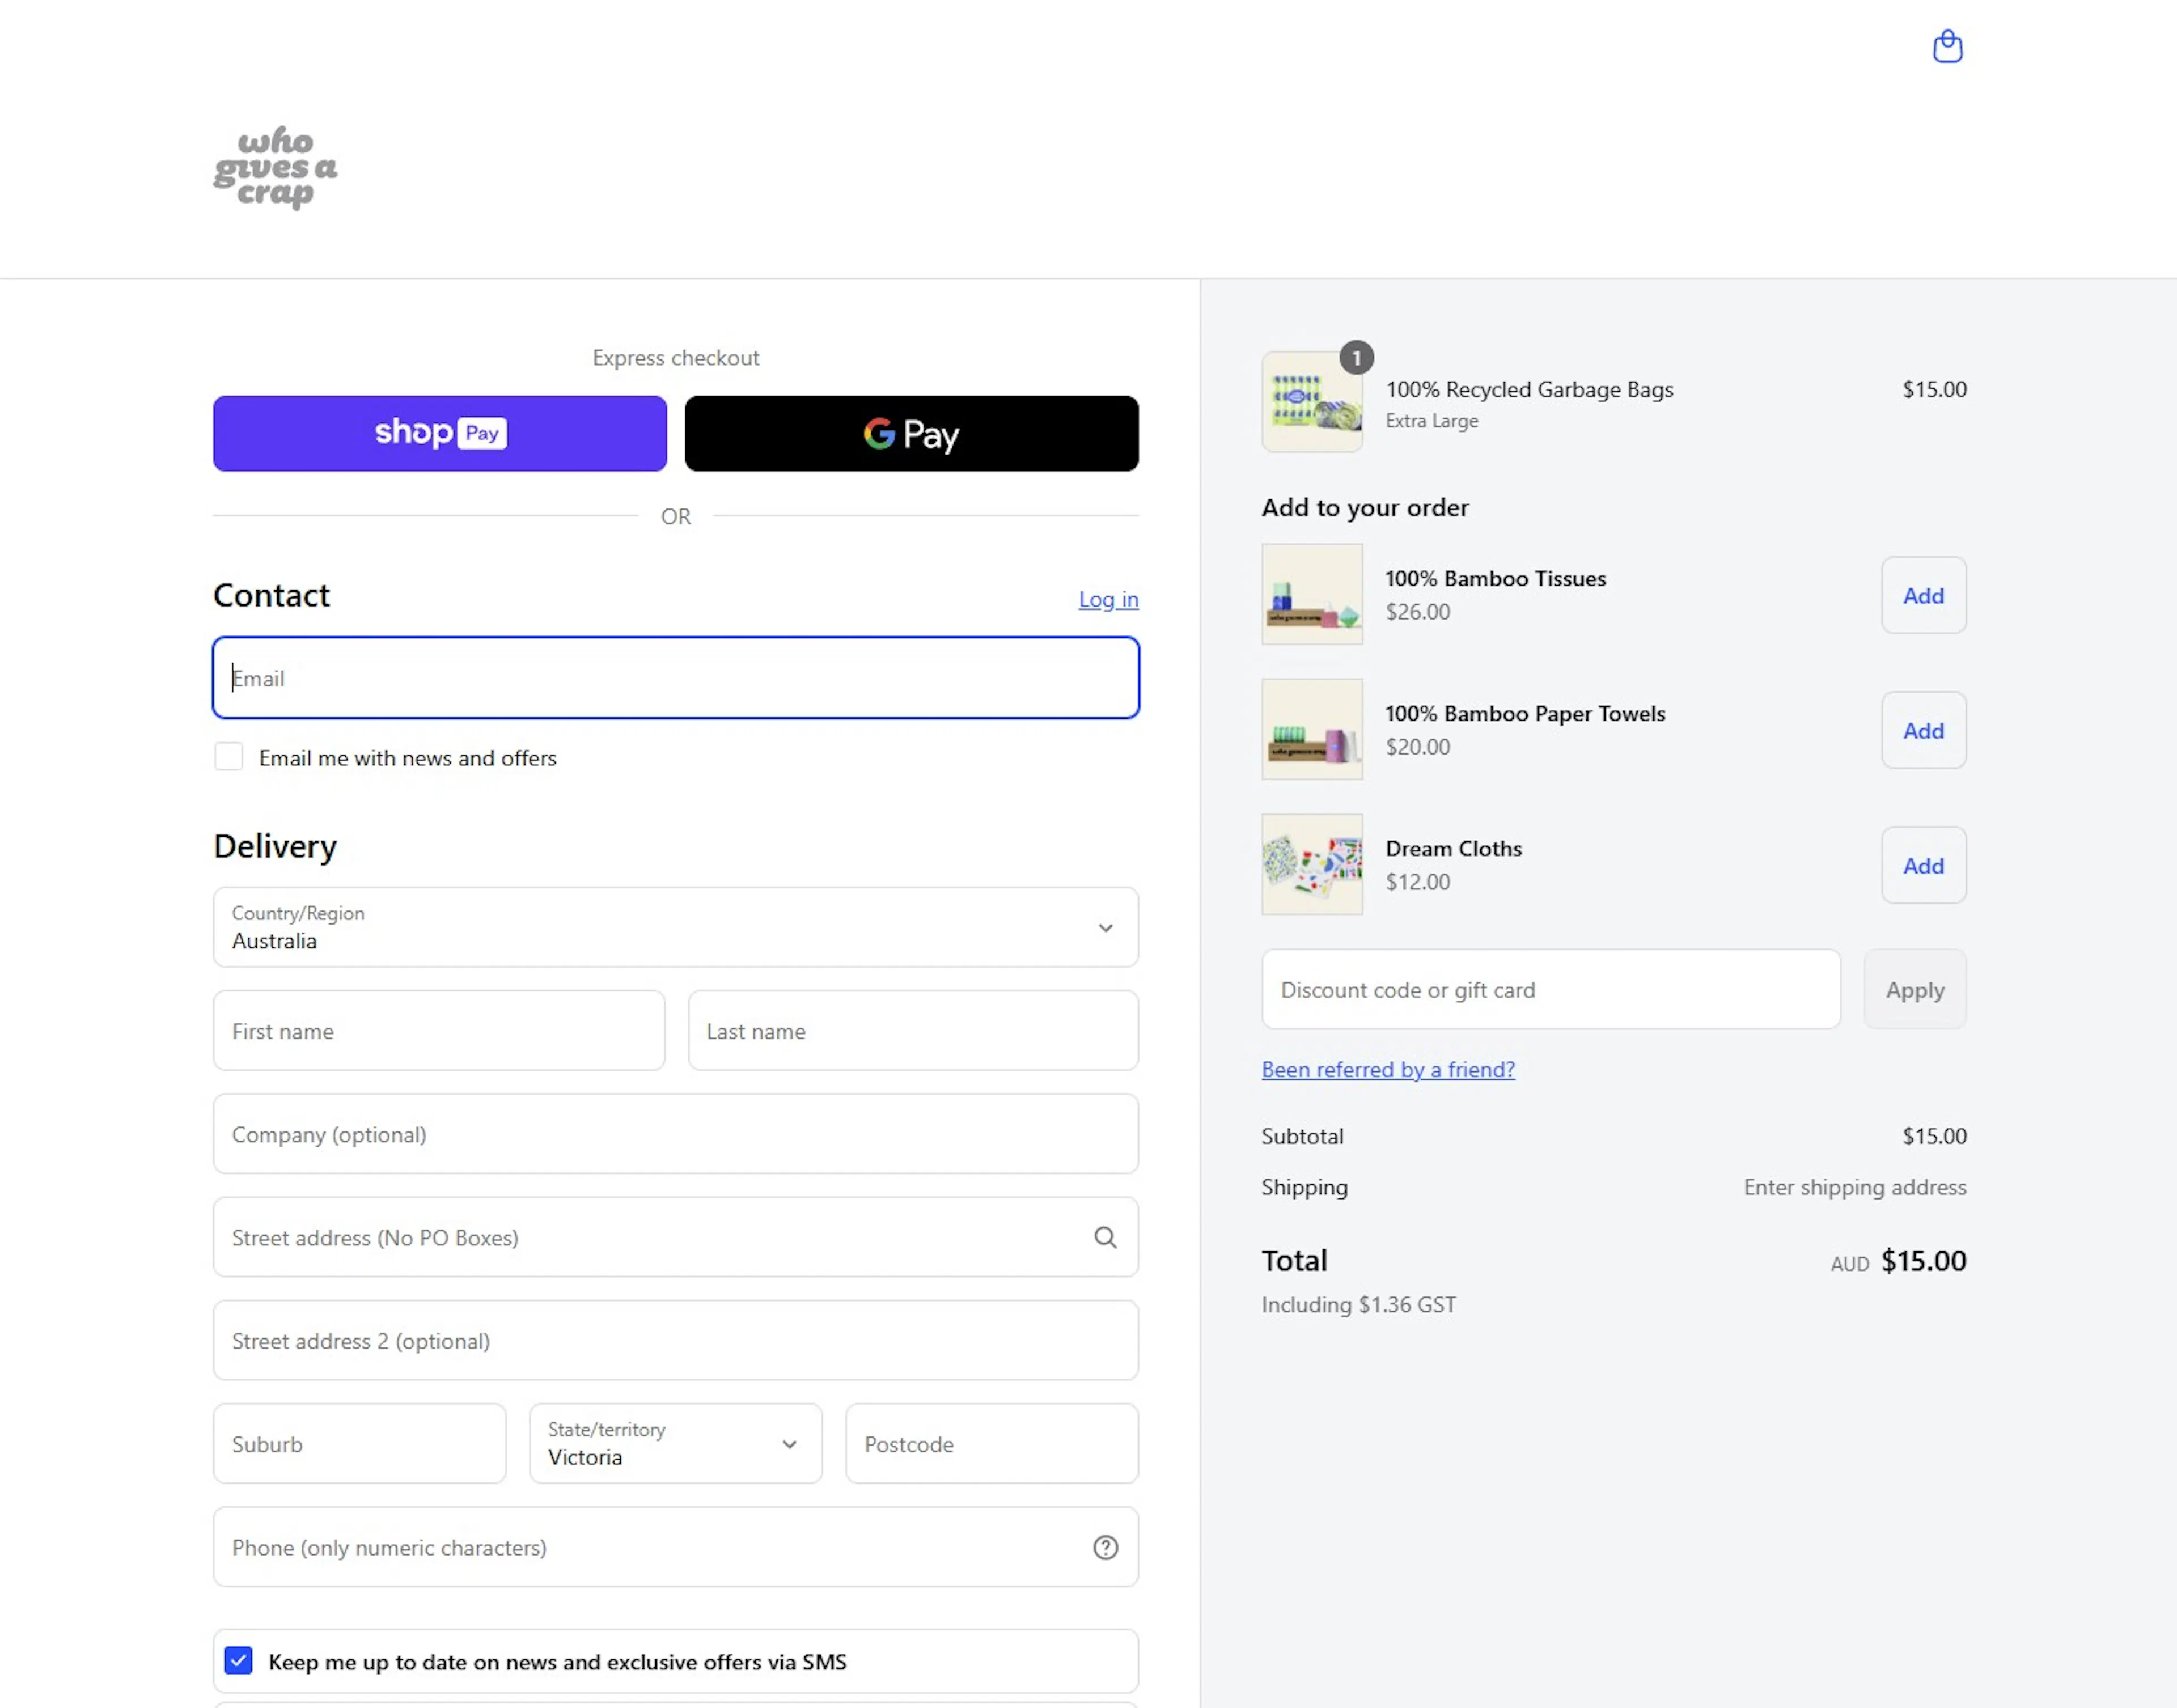This screenshot has height=1708, width=2177.
Task: Focus the Discount code or gift card field
Action: click(x=1550, y=989)
